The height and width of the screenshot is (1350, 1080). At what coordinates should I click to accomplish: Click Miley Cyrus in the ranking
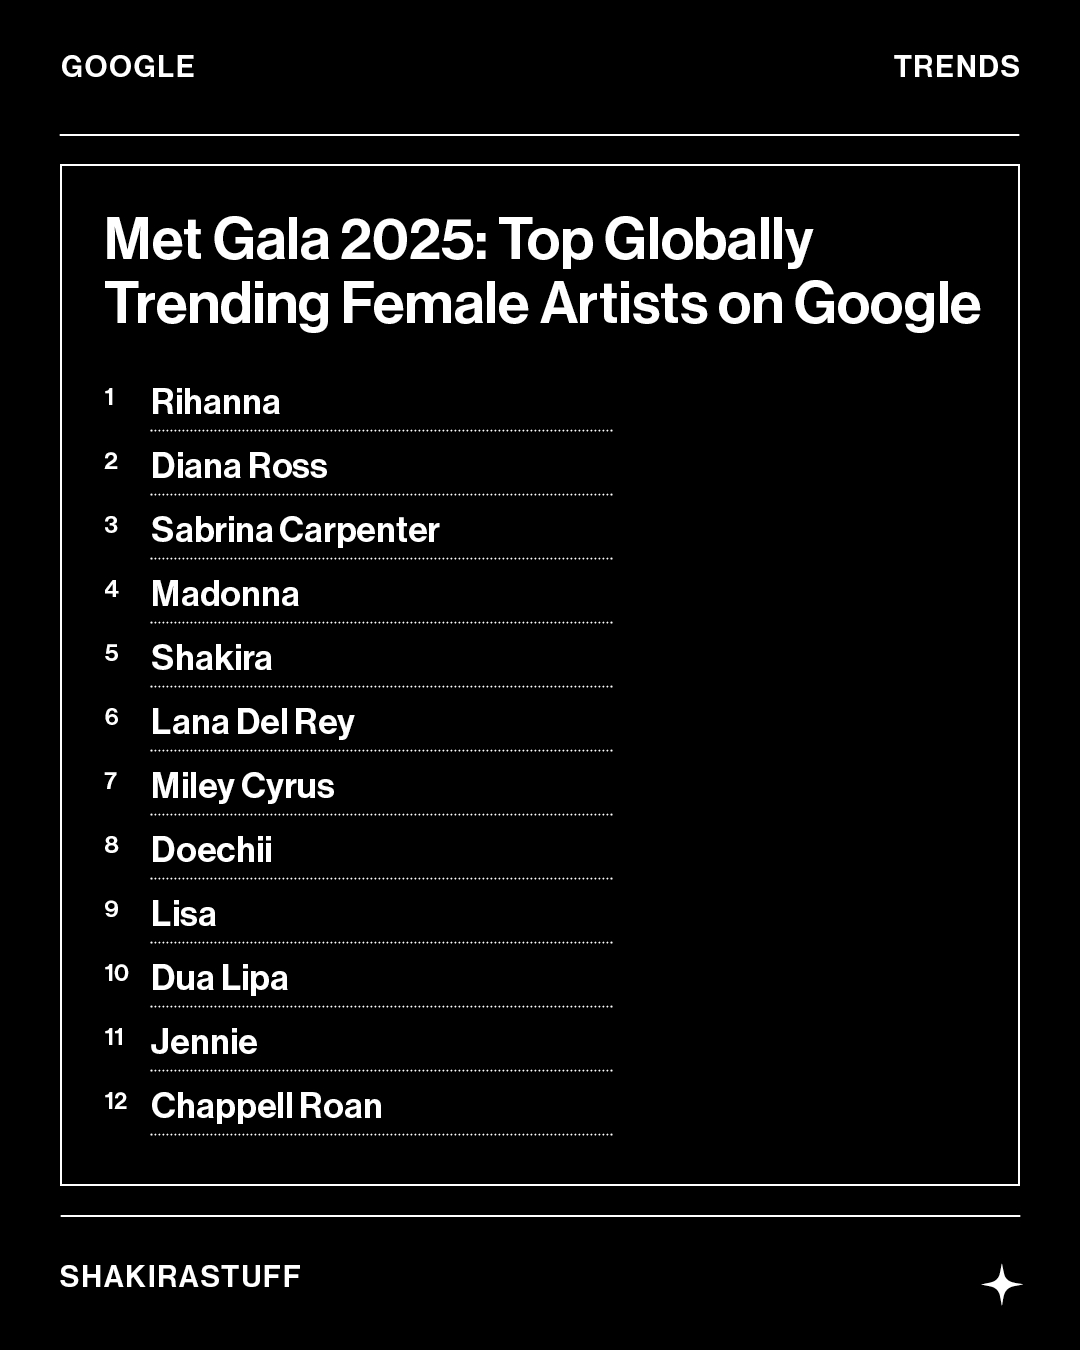[242, 786]
